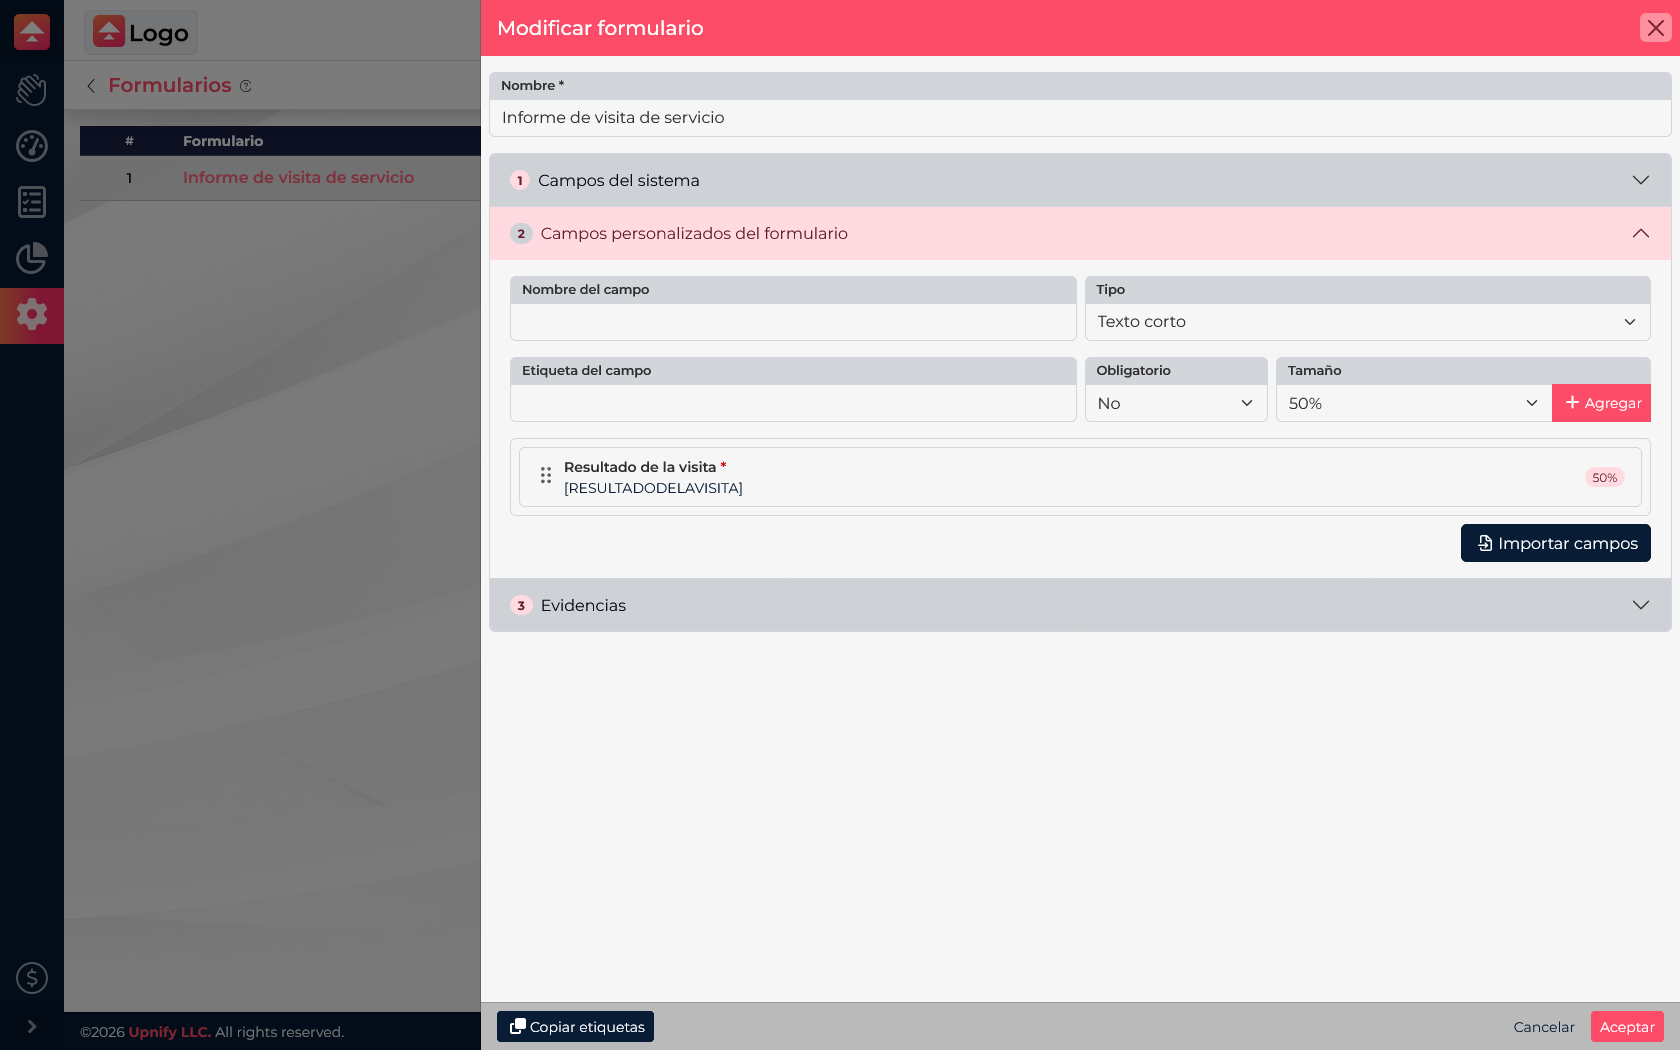Image resolution: width=1680 pixels, height=1050 pixels.
Task: Click the Agregar button
Action: (1602, 403)
